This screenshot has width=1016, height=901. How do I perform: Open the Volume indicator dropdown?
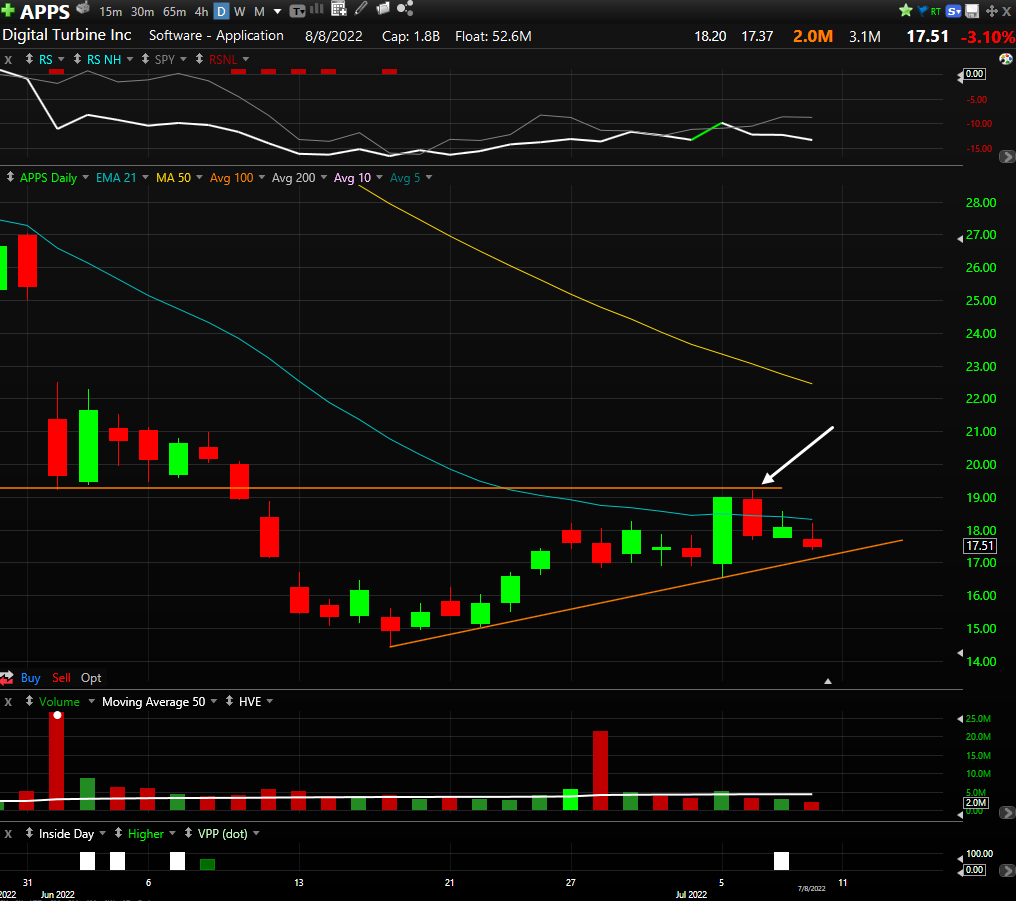click(x=91, y=701)
